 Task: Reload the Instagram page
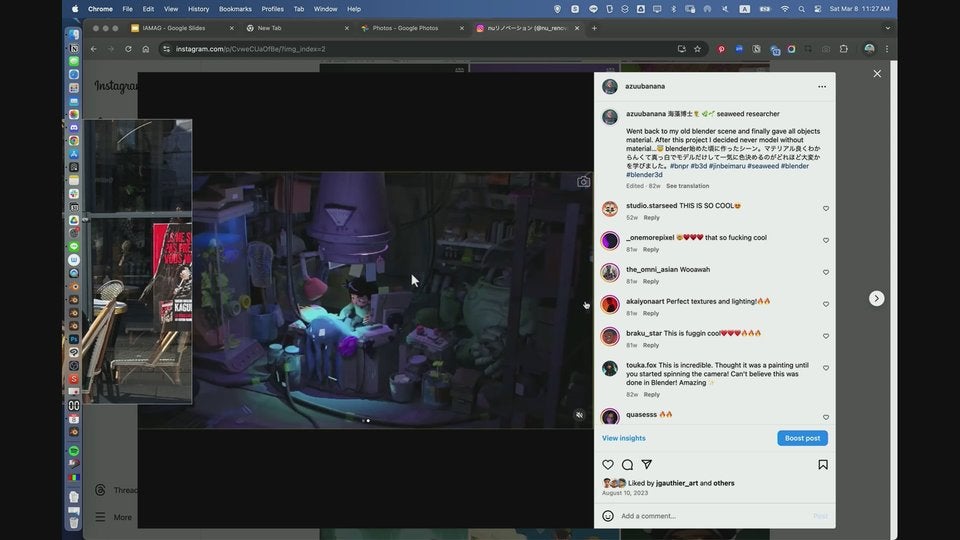(128, 49)
